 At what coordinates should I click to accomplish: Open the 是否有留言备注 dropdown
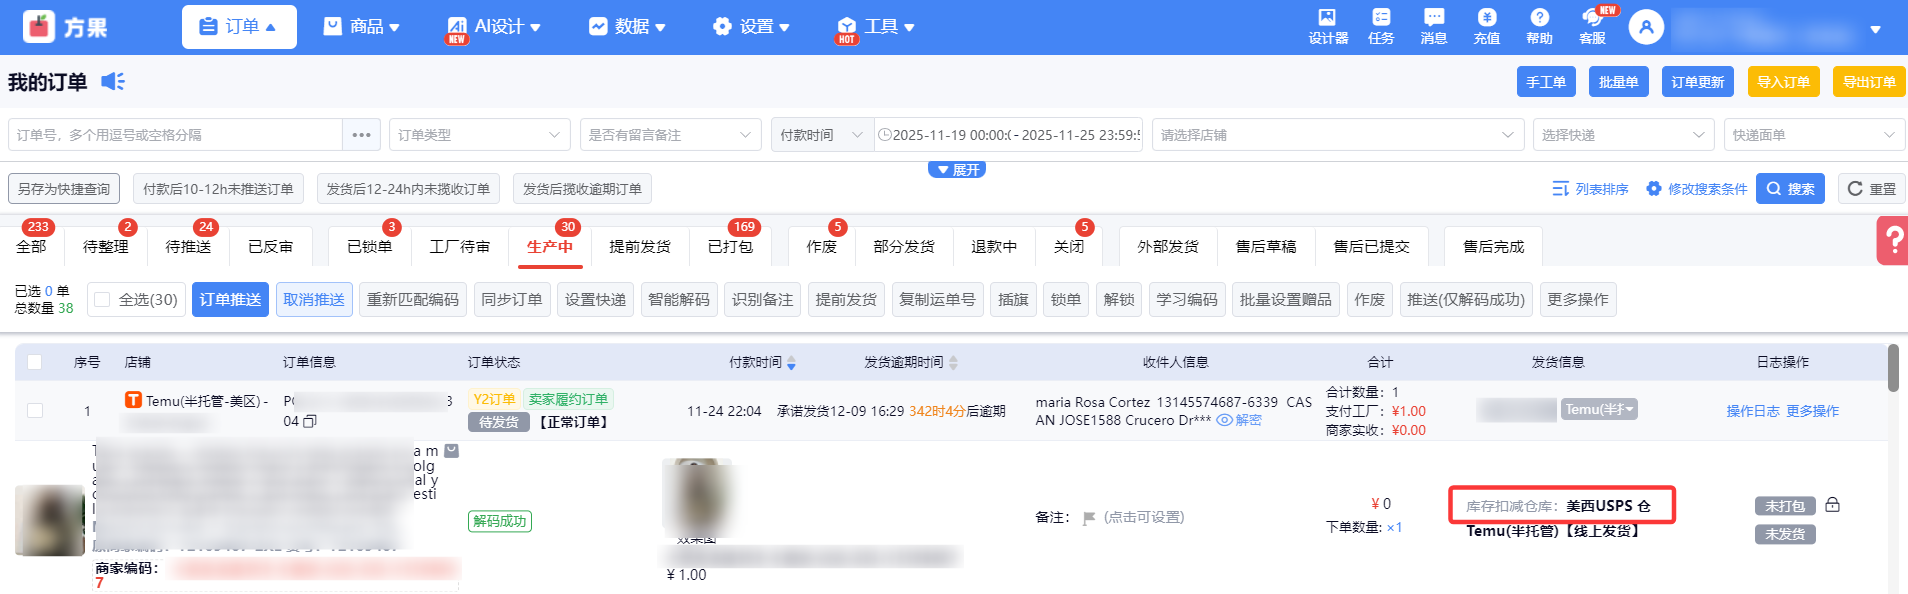pos(671,135)
